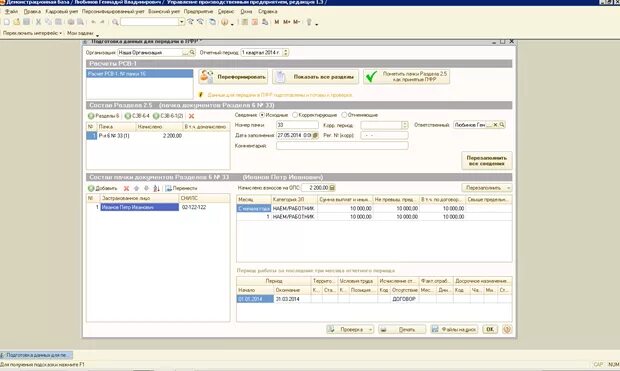The image size is (620, 371).
Task: Open toolbar search field dropdown arrow
Action: click(181, 22)
